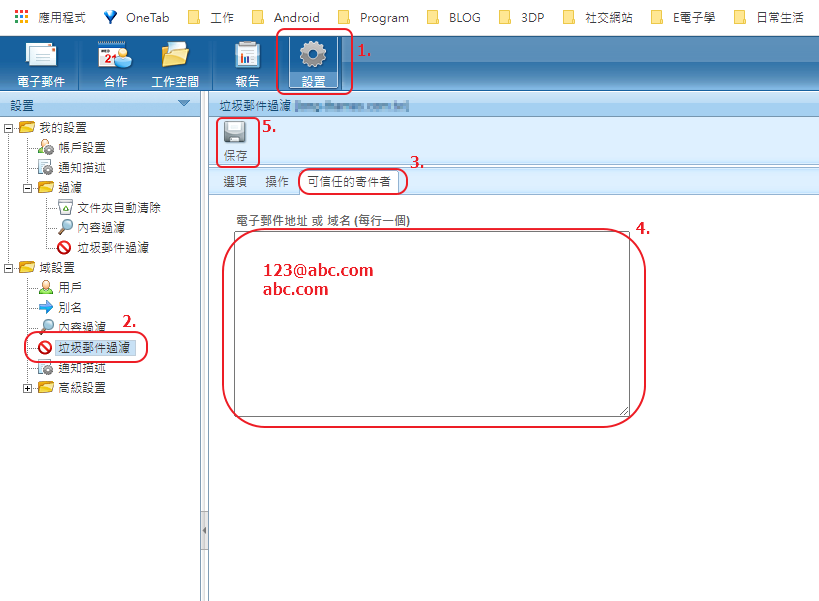Open 文件夾自動清除 filter setting

click(118, 208)
